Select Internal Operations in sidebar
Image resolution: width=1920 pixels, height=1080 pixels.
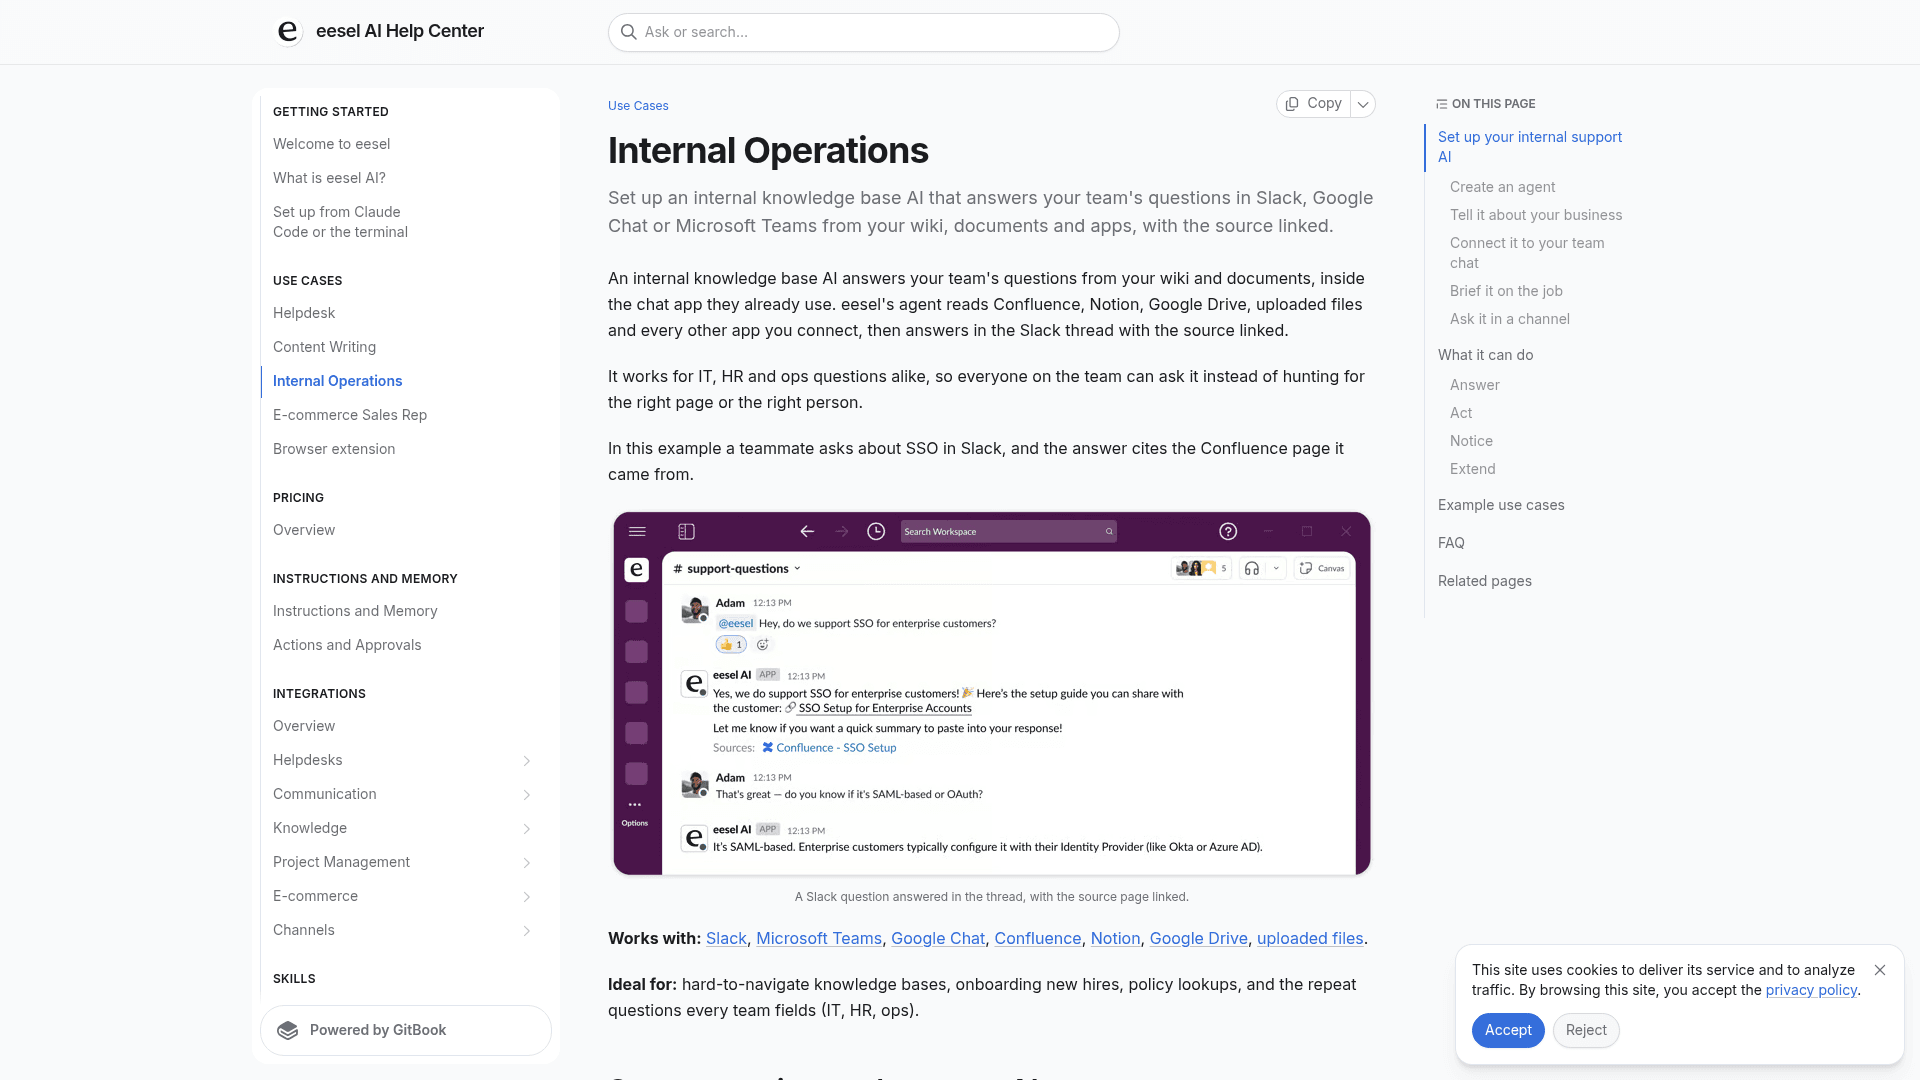[337, 381]
